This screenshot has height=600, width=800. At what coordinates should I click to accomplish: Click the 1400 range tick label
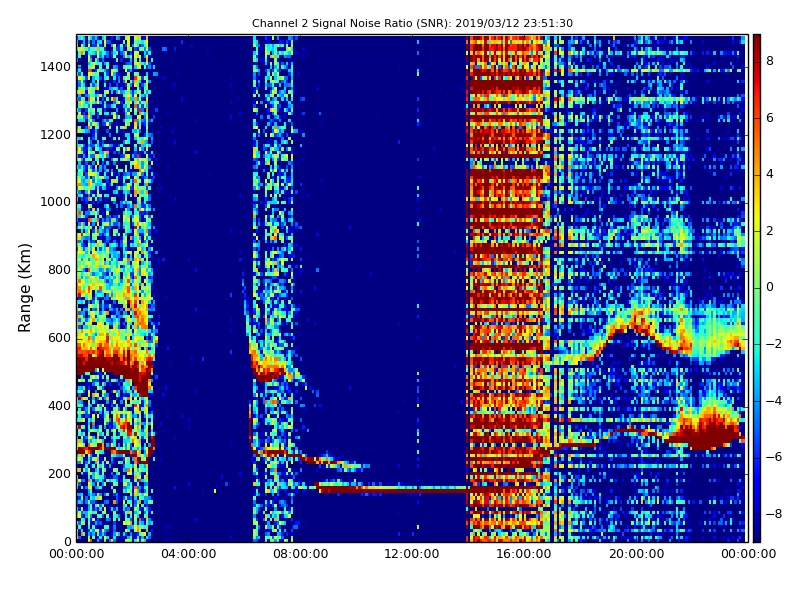tap(55, 67)
